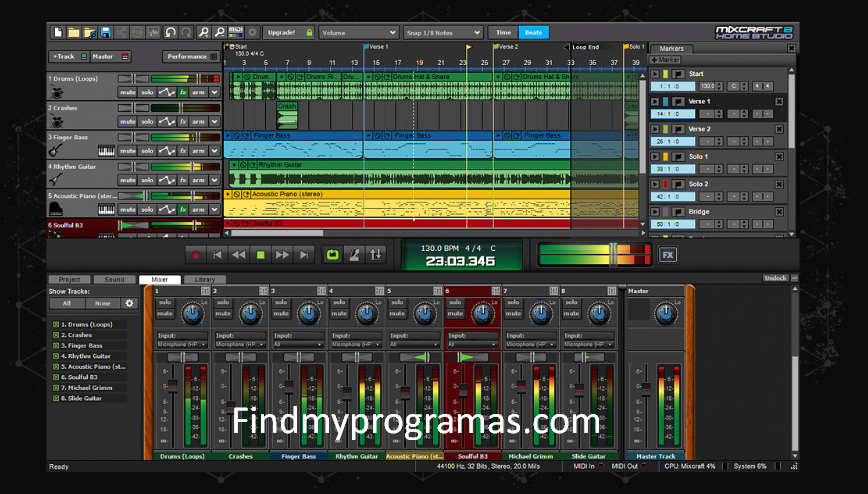The width and height of the screenshot is (868, 494).
Task: Open mixer channel 1 Input dropdown
Action: [182, 344]
